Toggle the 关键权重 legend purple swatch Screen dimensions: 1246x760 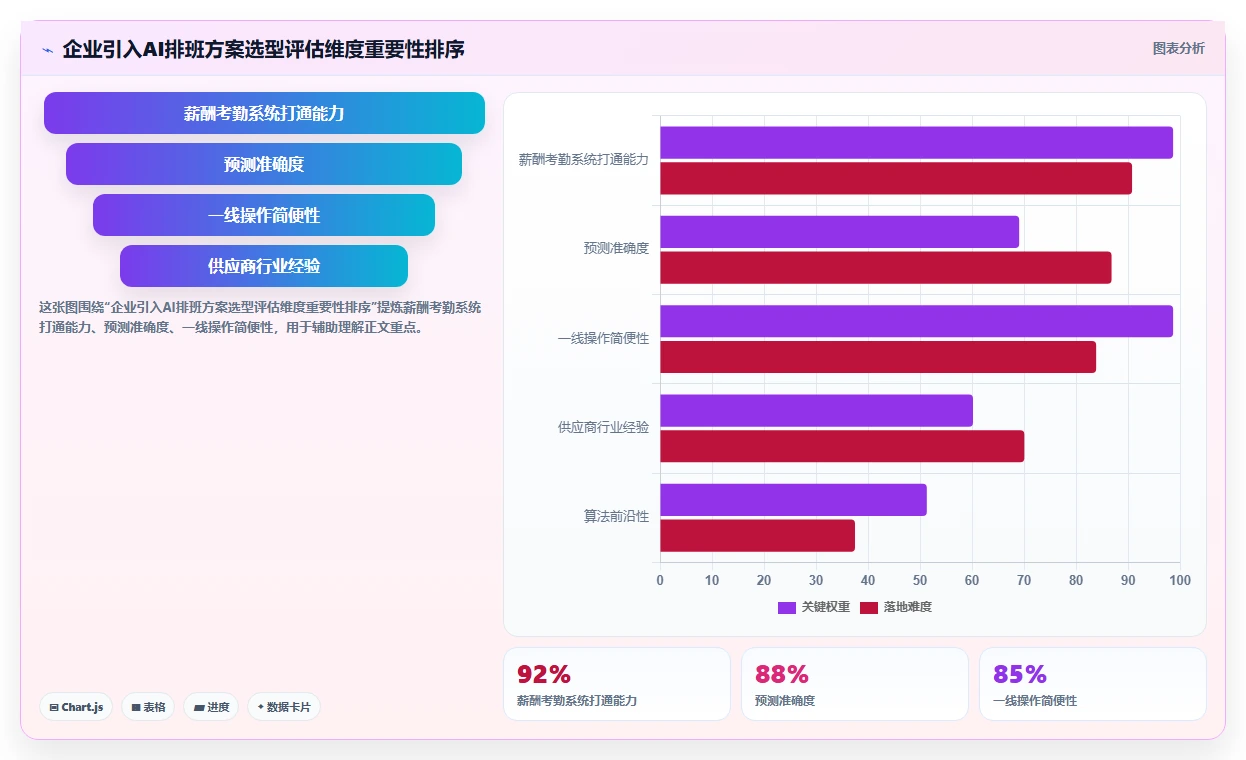tap(787, 607)
